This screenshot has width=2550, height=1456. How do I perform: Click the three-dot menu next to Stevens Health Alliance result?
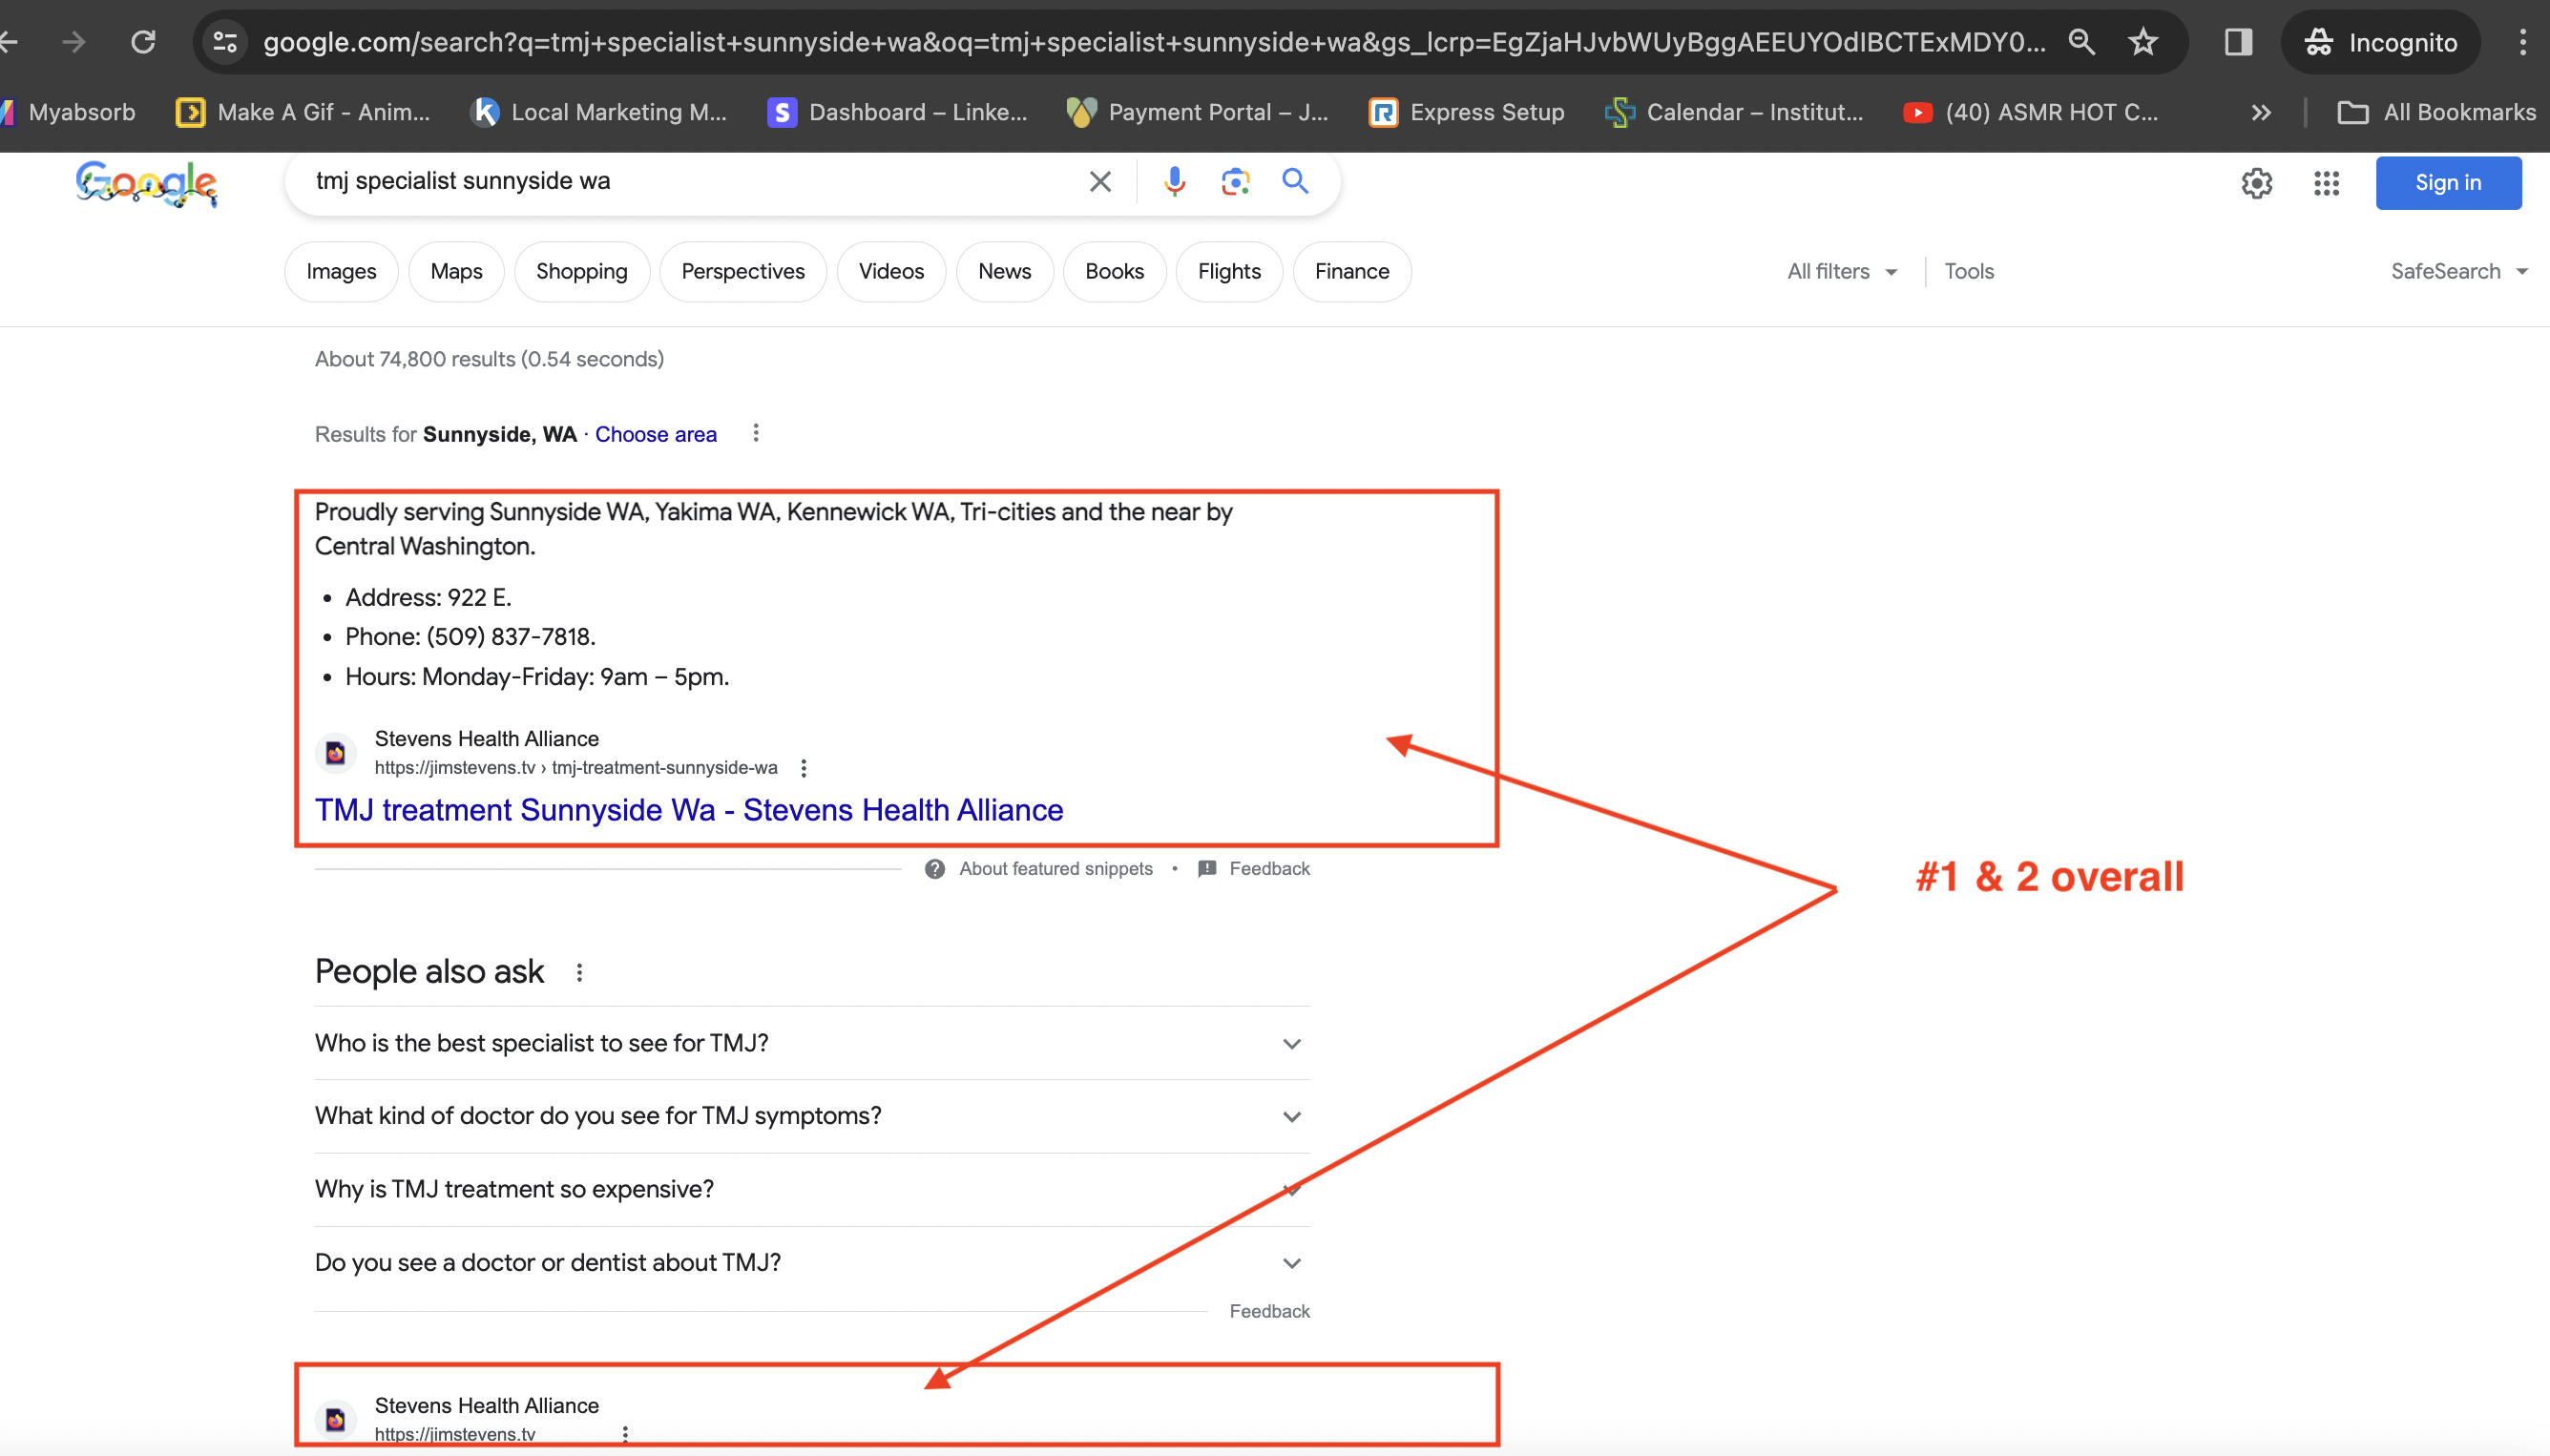click(x=804, y=766)
